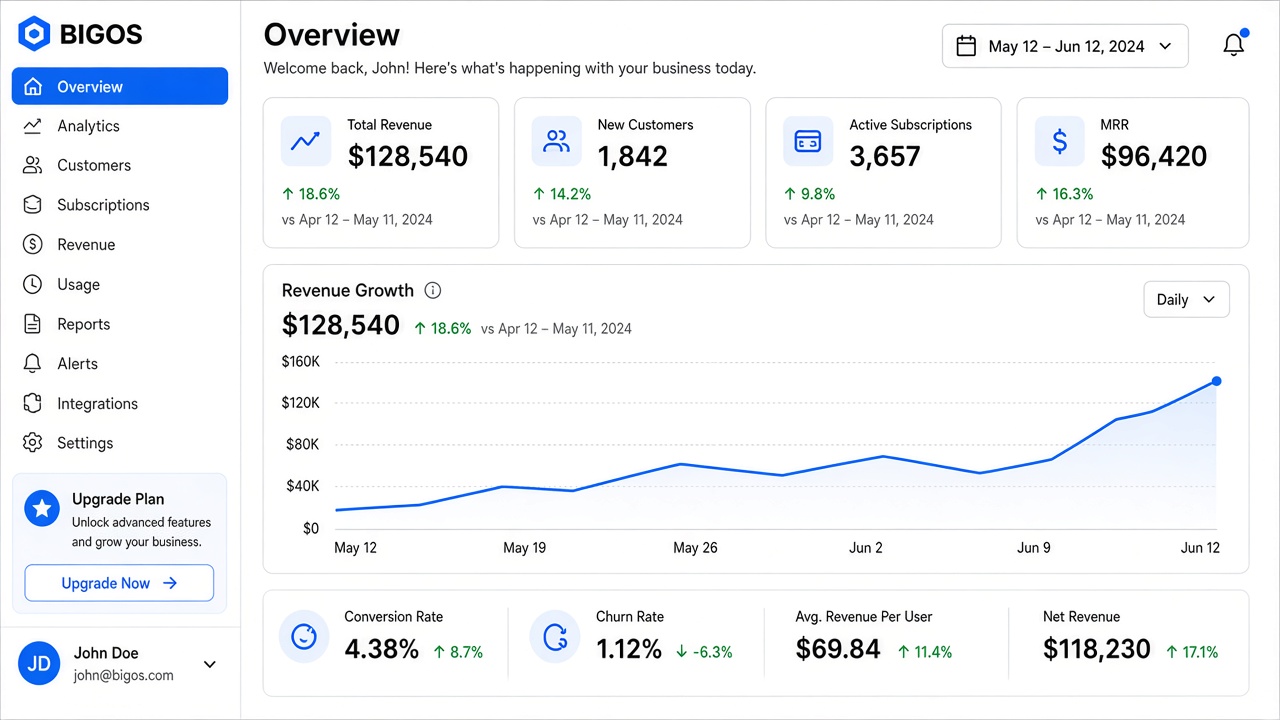Click the Usage clock sidebar icon
1280x720 pixels.
tap(33, 284)
